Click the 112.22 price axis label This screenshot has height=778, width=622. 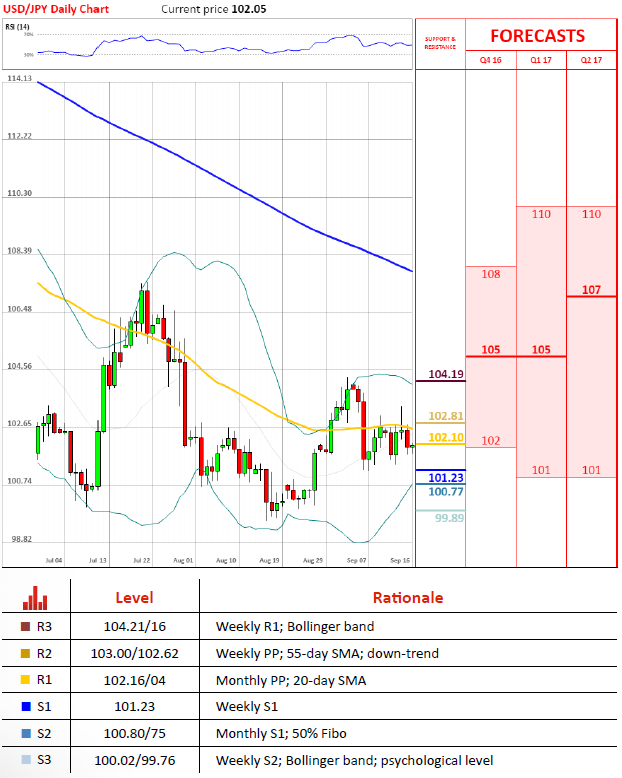tap(19, 135)
